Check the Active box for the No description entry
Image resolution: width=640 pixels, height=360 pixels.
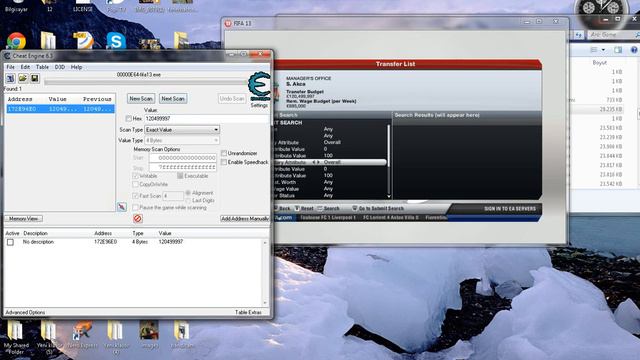pos(10,242)
